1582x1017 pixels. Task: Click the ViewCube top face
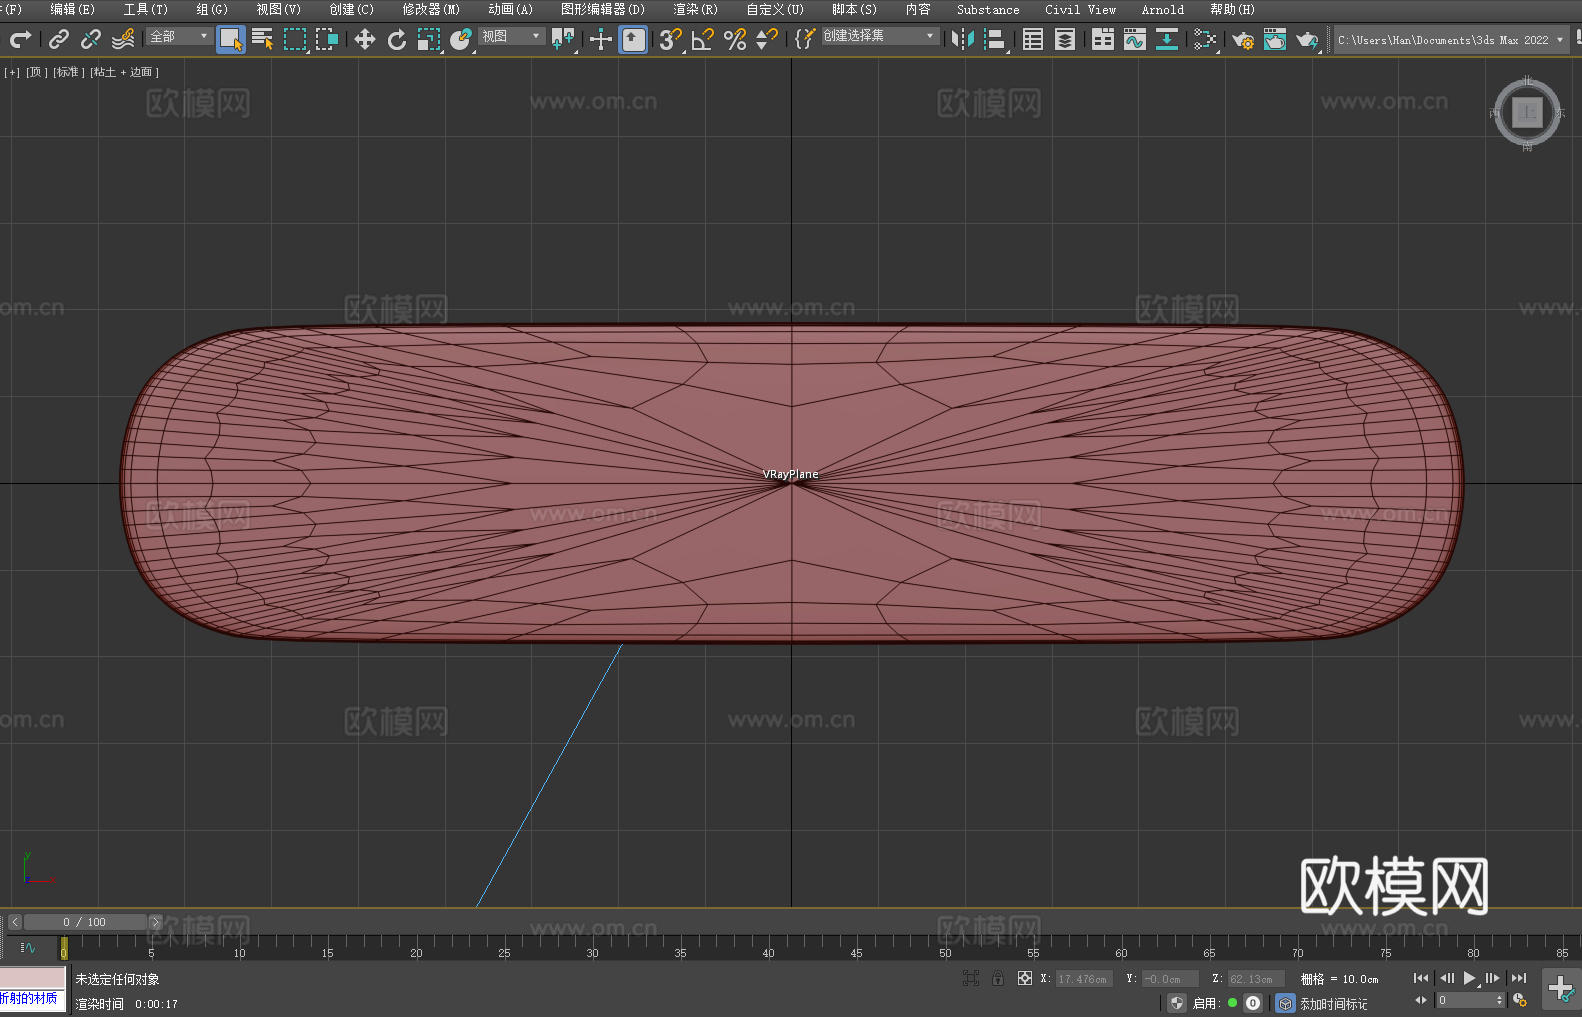click(x=1527, y=112)
